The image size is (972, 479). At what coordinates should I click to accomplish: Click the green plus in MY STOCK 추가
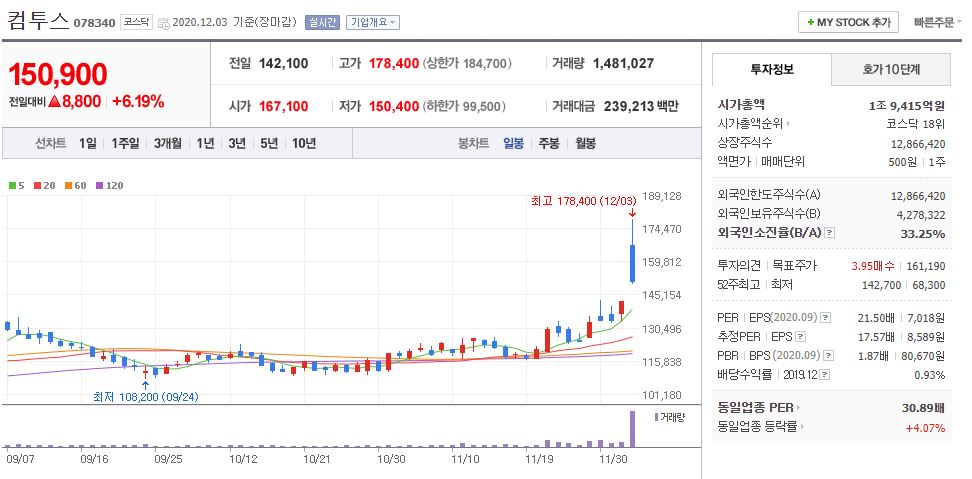coord(810,23)
